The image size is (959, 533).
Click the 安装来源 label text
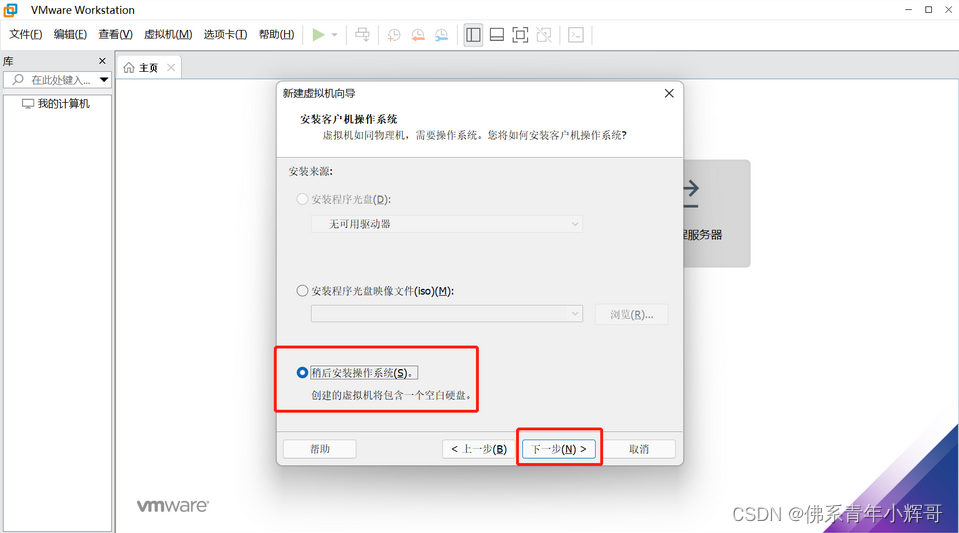(x=311, y=172)
